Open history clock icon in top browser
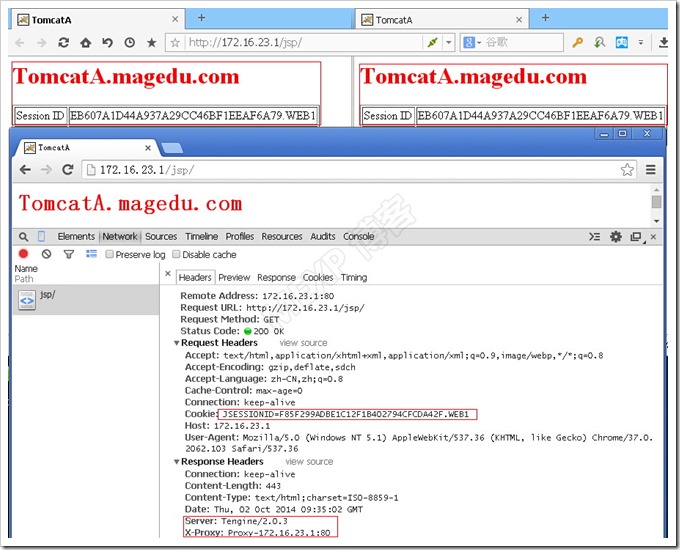The height and width of the screenshot is (550, 680). (x=130, y=43)
